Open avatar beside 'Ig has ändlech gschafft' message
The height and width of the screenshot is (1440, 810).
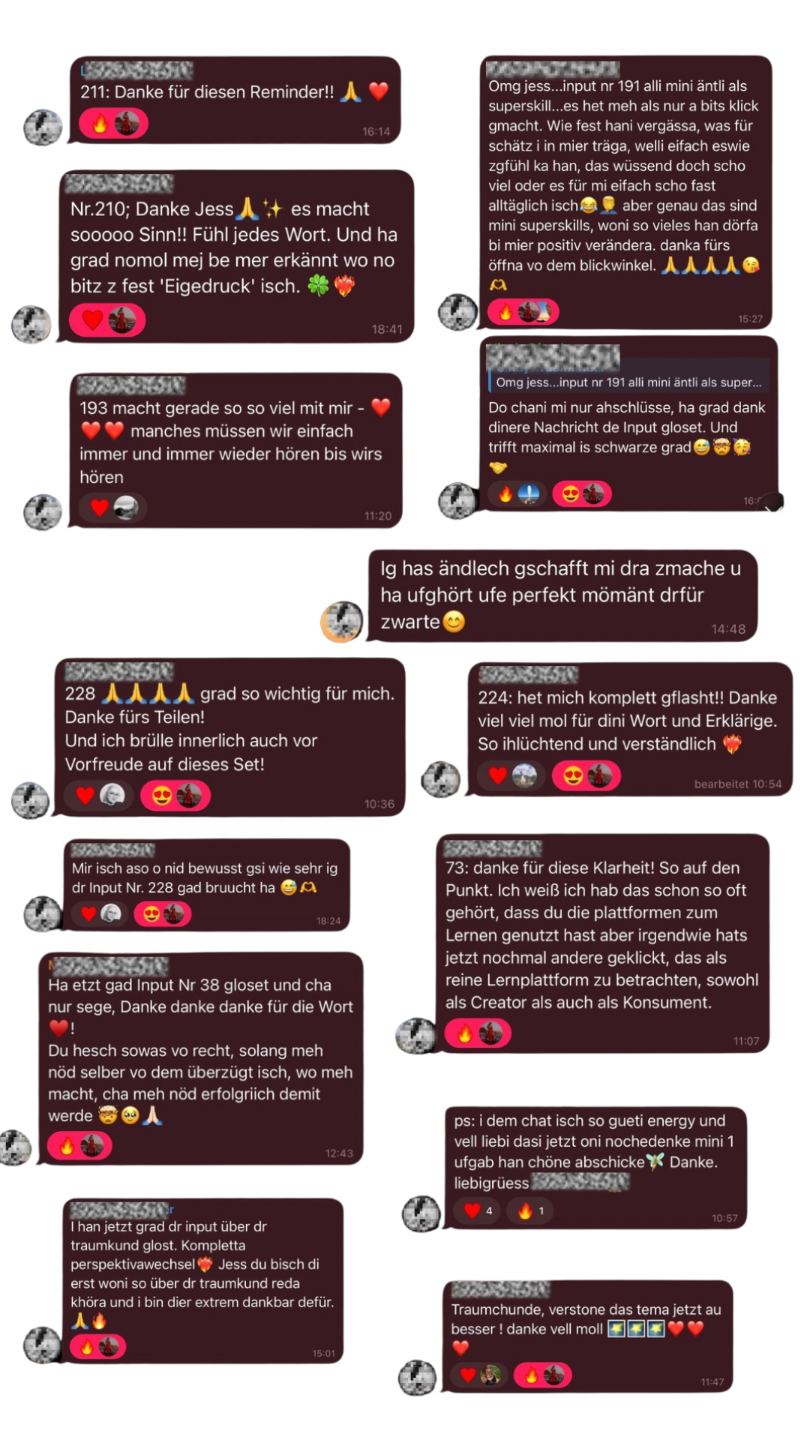341,622
